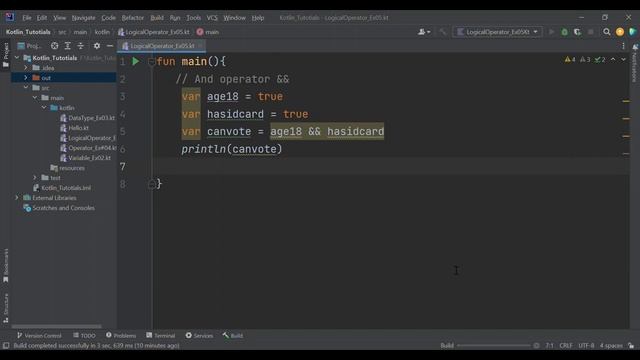Collapse the main folder arrow
Viewport: 640px width, 360px height.
coord(35,98)
